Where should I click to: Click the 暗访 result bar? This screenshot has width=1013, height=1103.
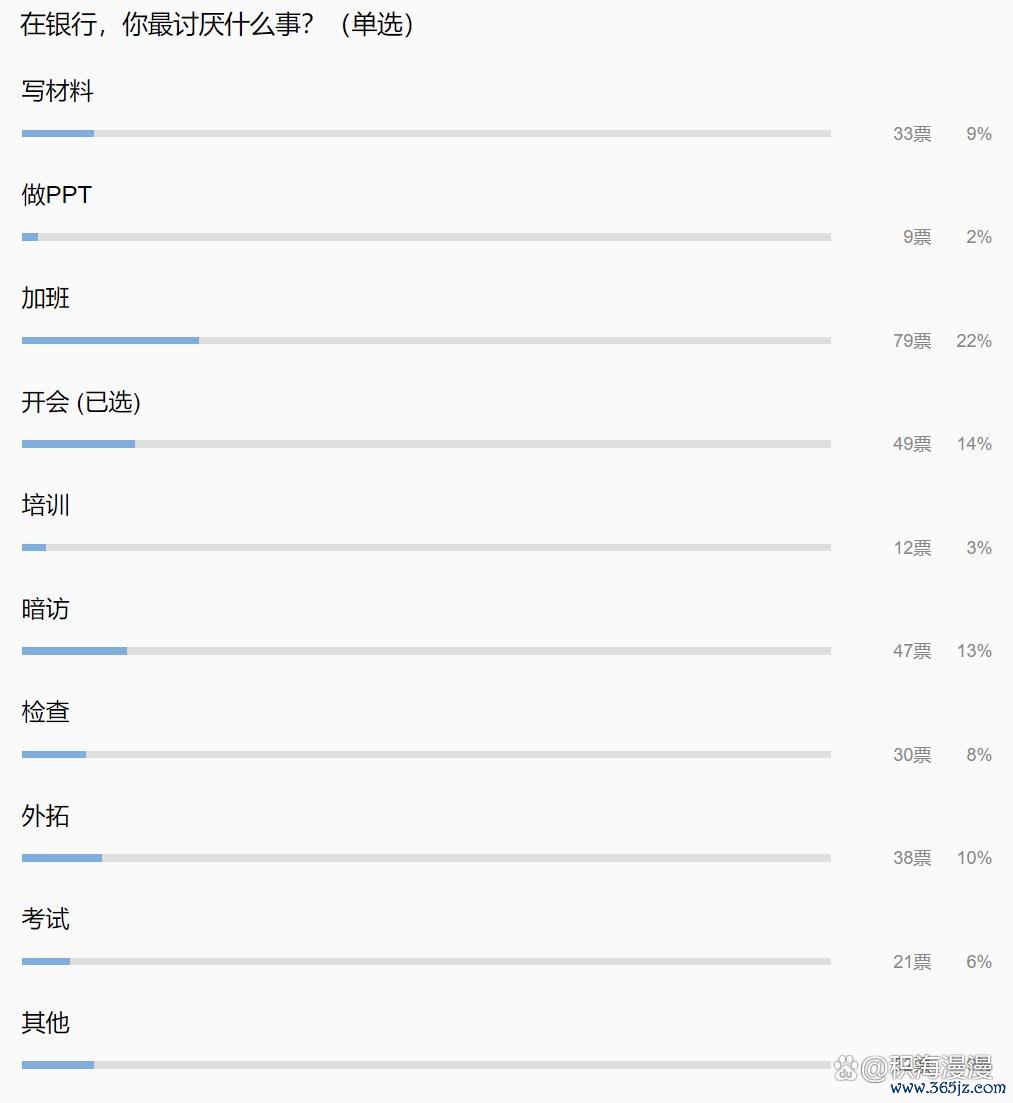tap(426, 651)
